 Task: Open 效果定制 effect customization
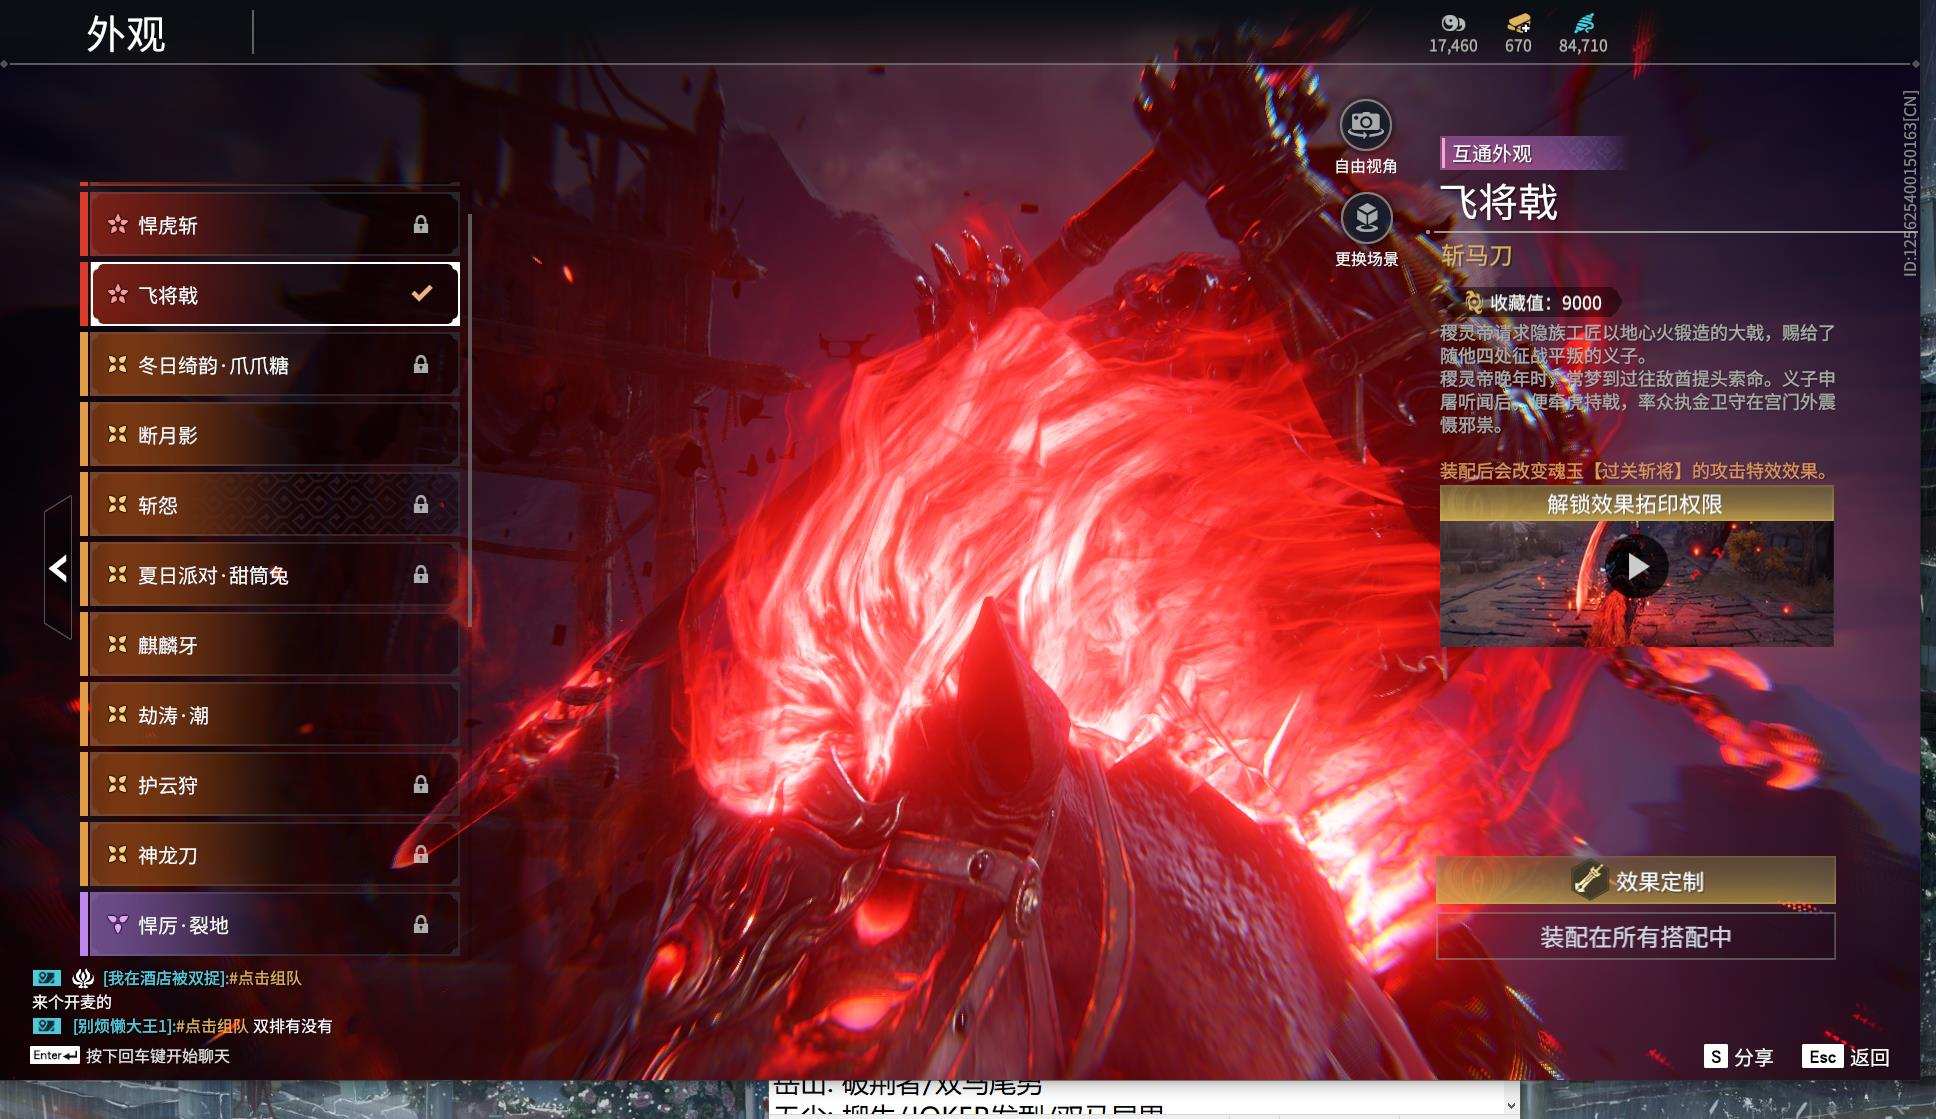[1636, 880]
